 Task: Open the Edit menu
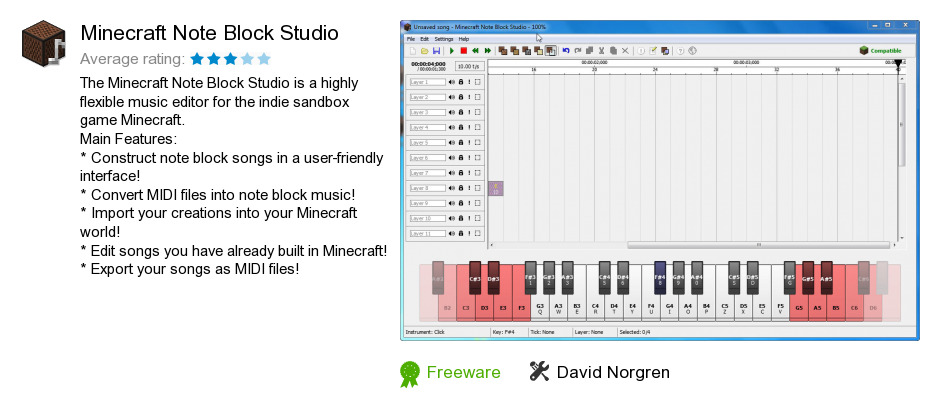(x=424, y=38)
